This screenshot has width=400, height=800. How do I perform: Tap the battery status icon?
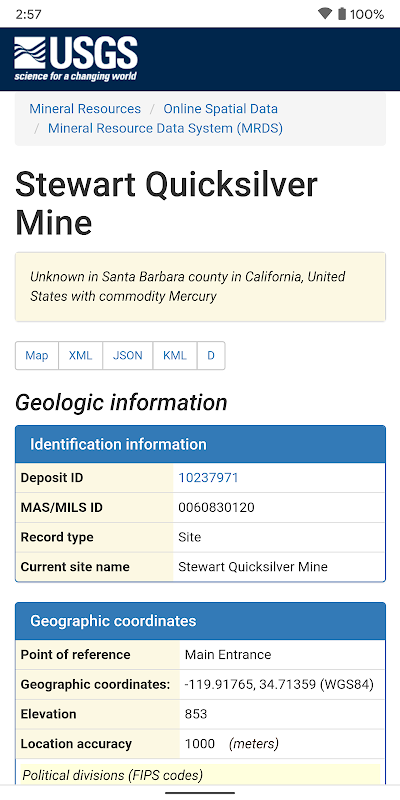pyautogui.click(x=342, y=14)
